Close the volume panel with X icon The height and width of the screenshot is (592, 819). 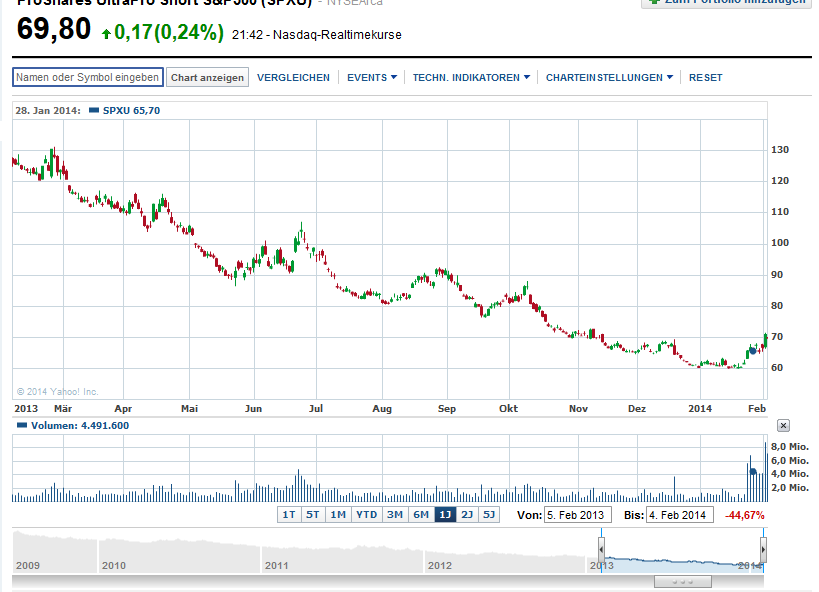[x=783, y=425]
